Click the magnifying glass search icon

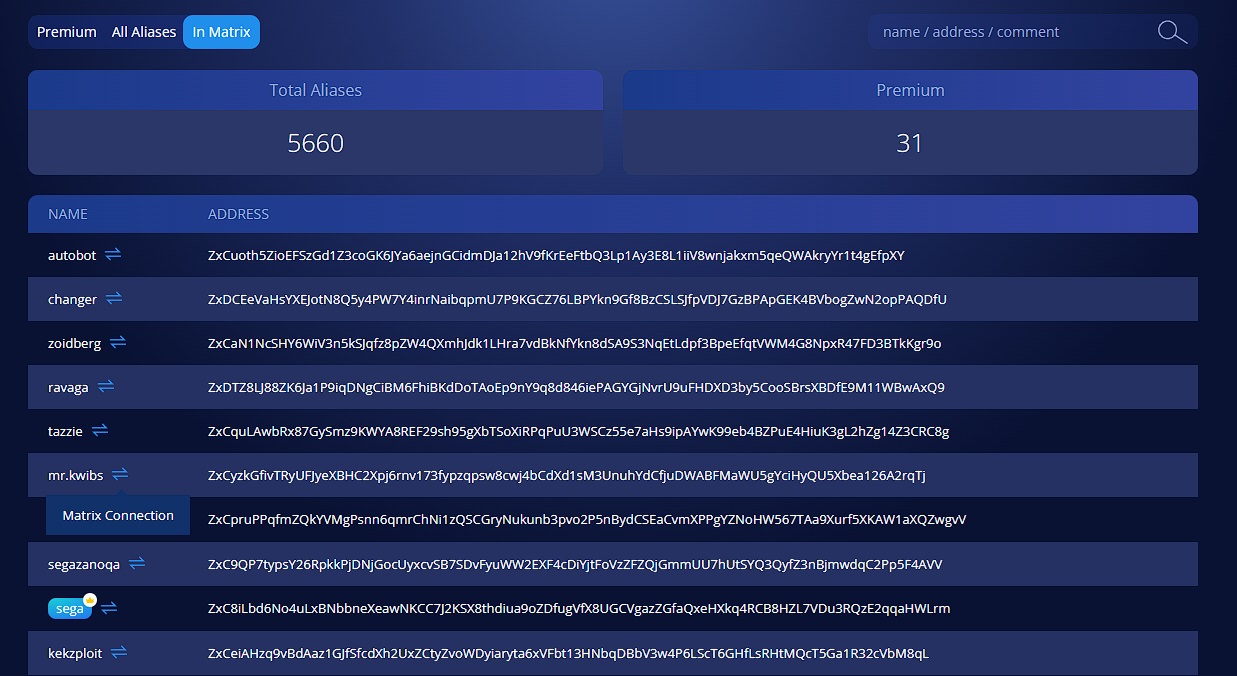(1172, 32)
